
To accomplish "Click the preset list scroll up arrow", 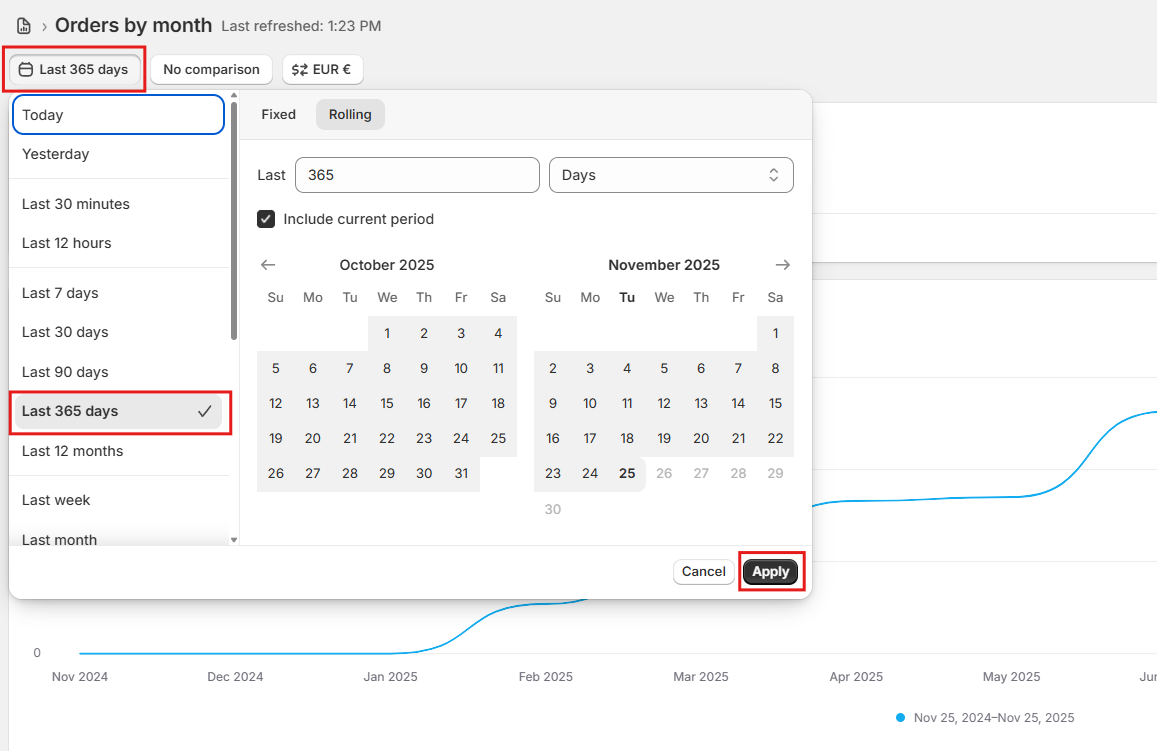I will pos(234,95).
